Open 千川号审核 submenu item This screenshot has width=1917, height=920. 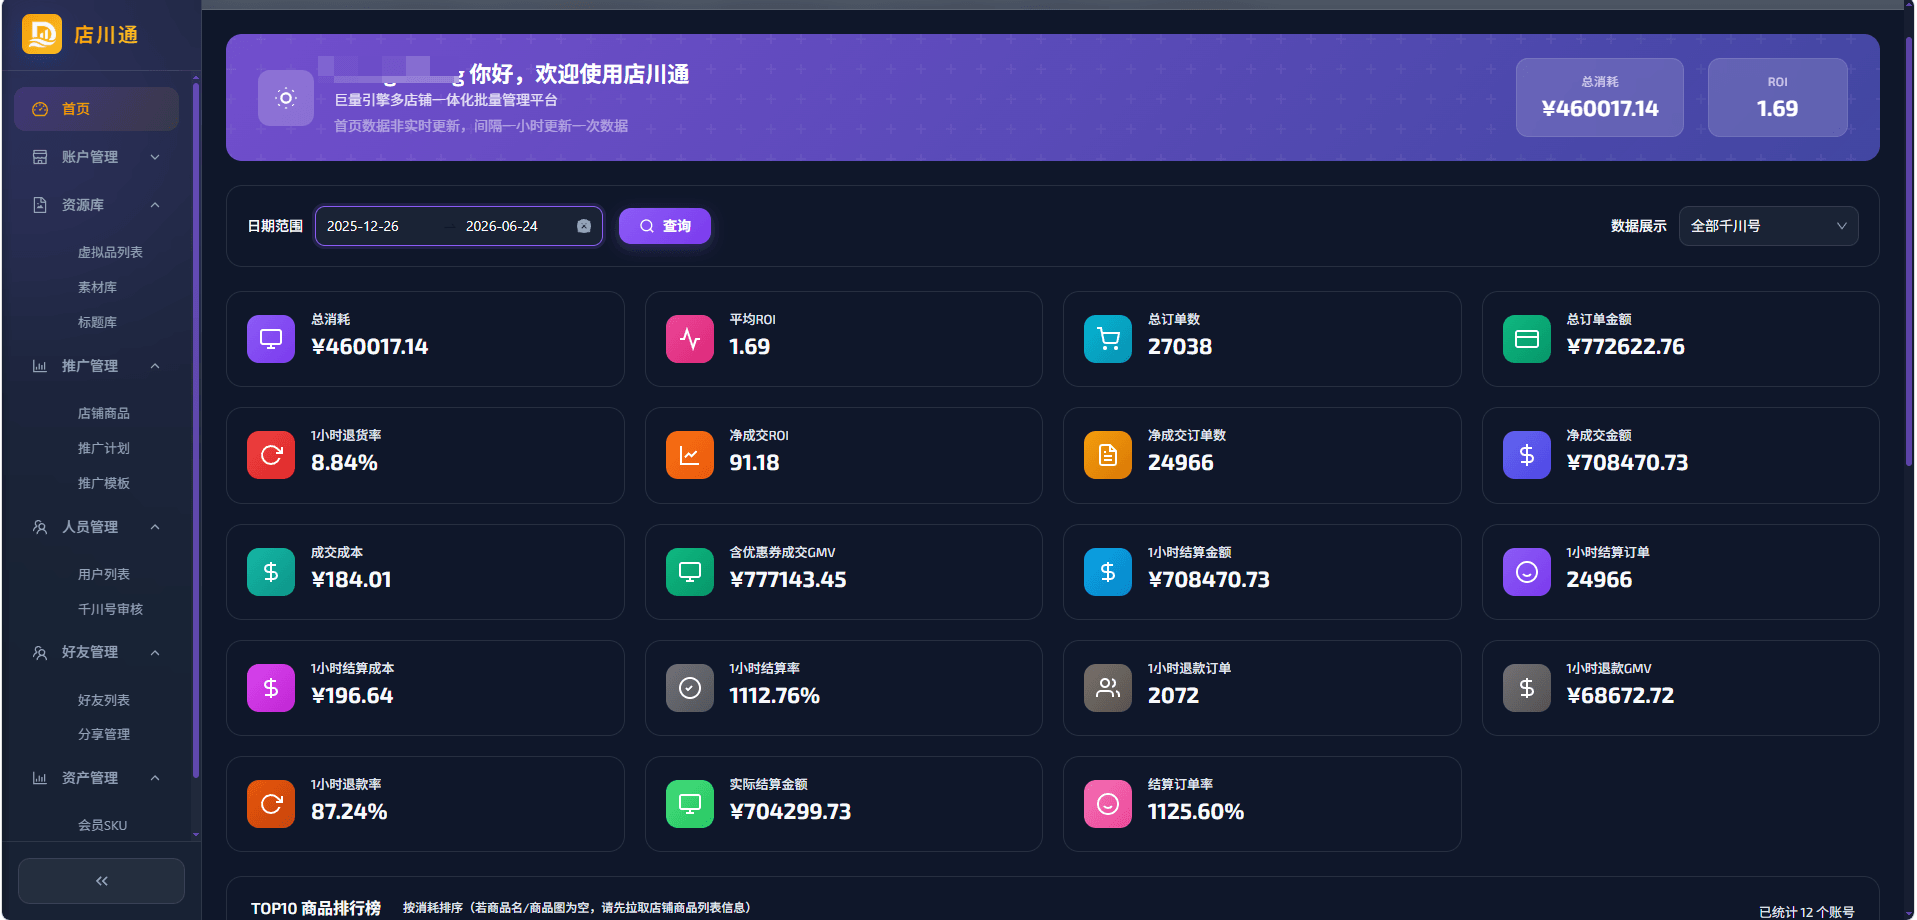[110, 609]
